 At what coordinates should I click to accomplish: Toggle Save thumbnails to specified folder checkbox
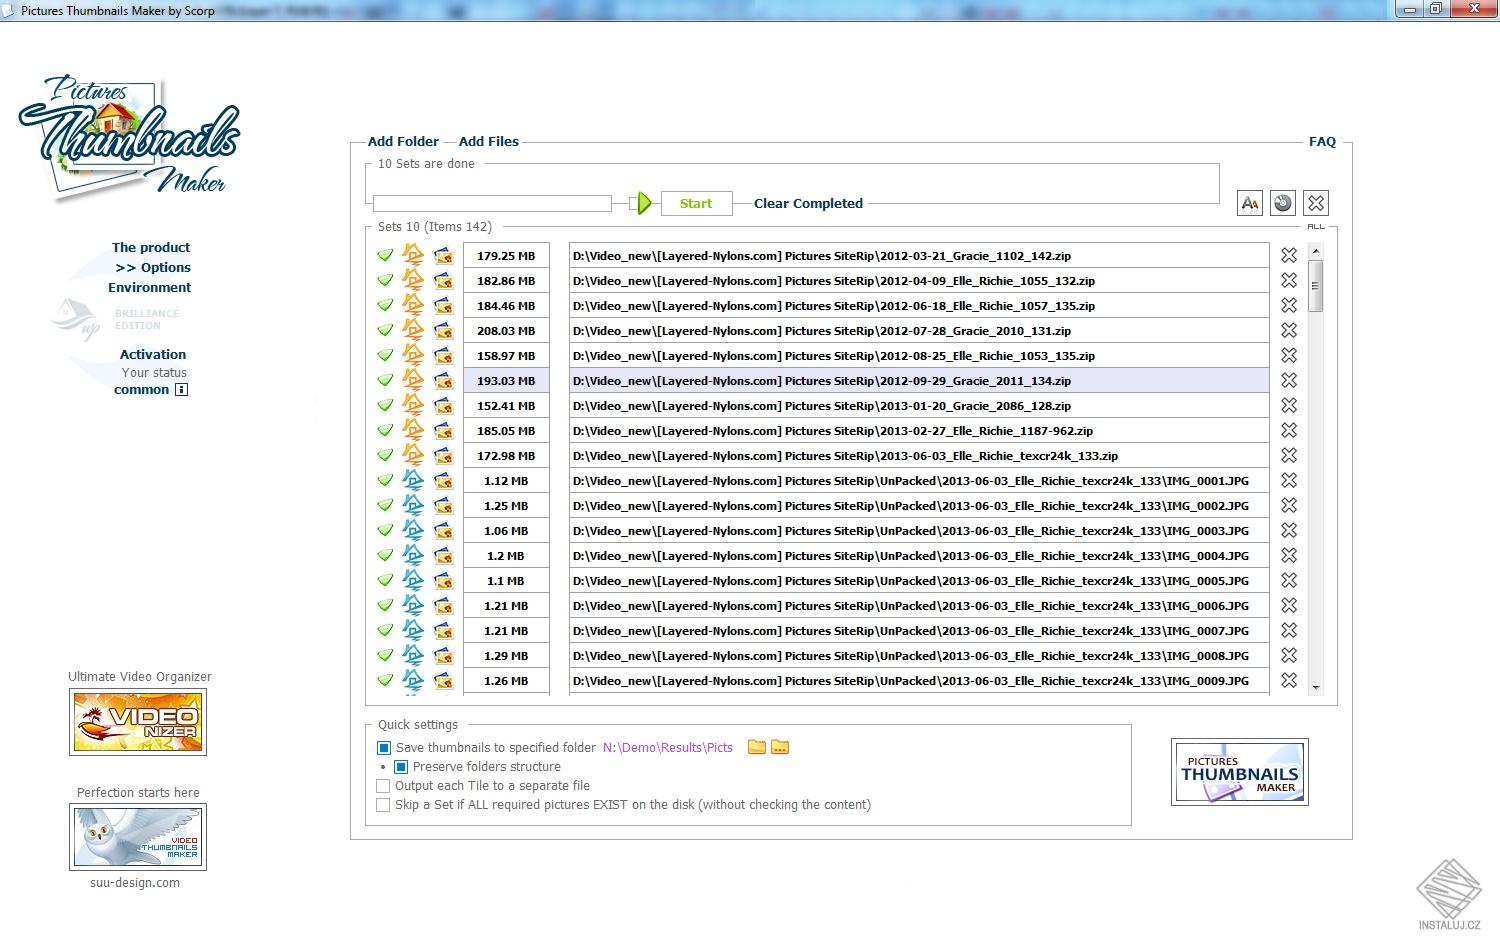[384, 748]
